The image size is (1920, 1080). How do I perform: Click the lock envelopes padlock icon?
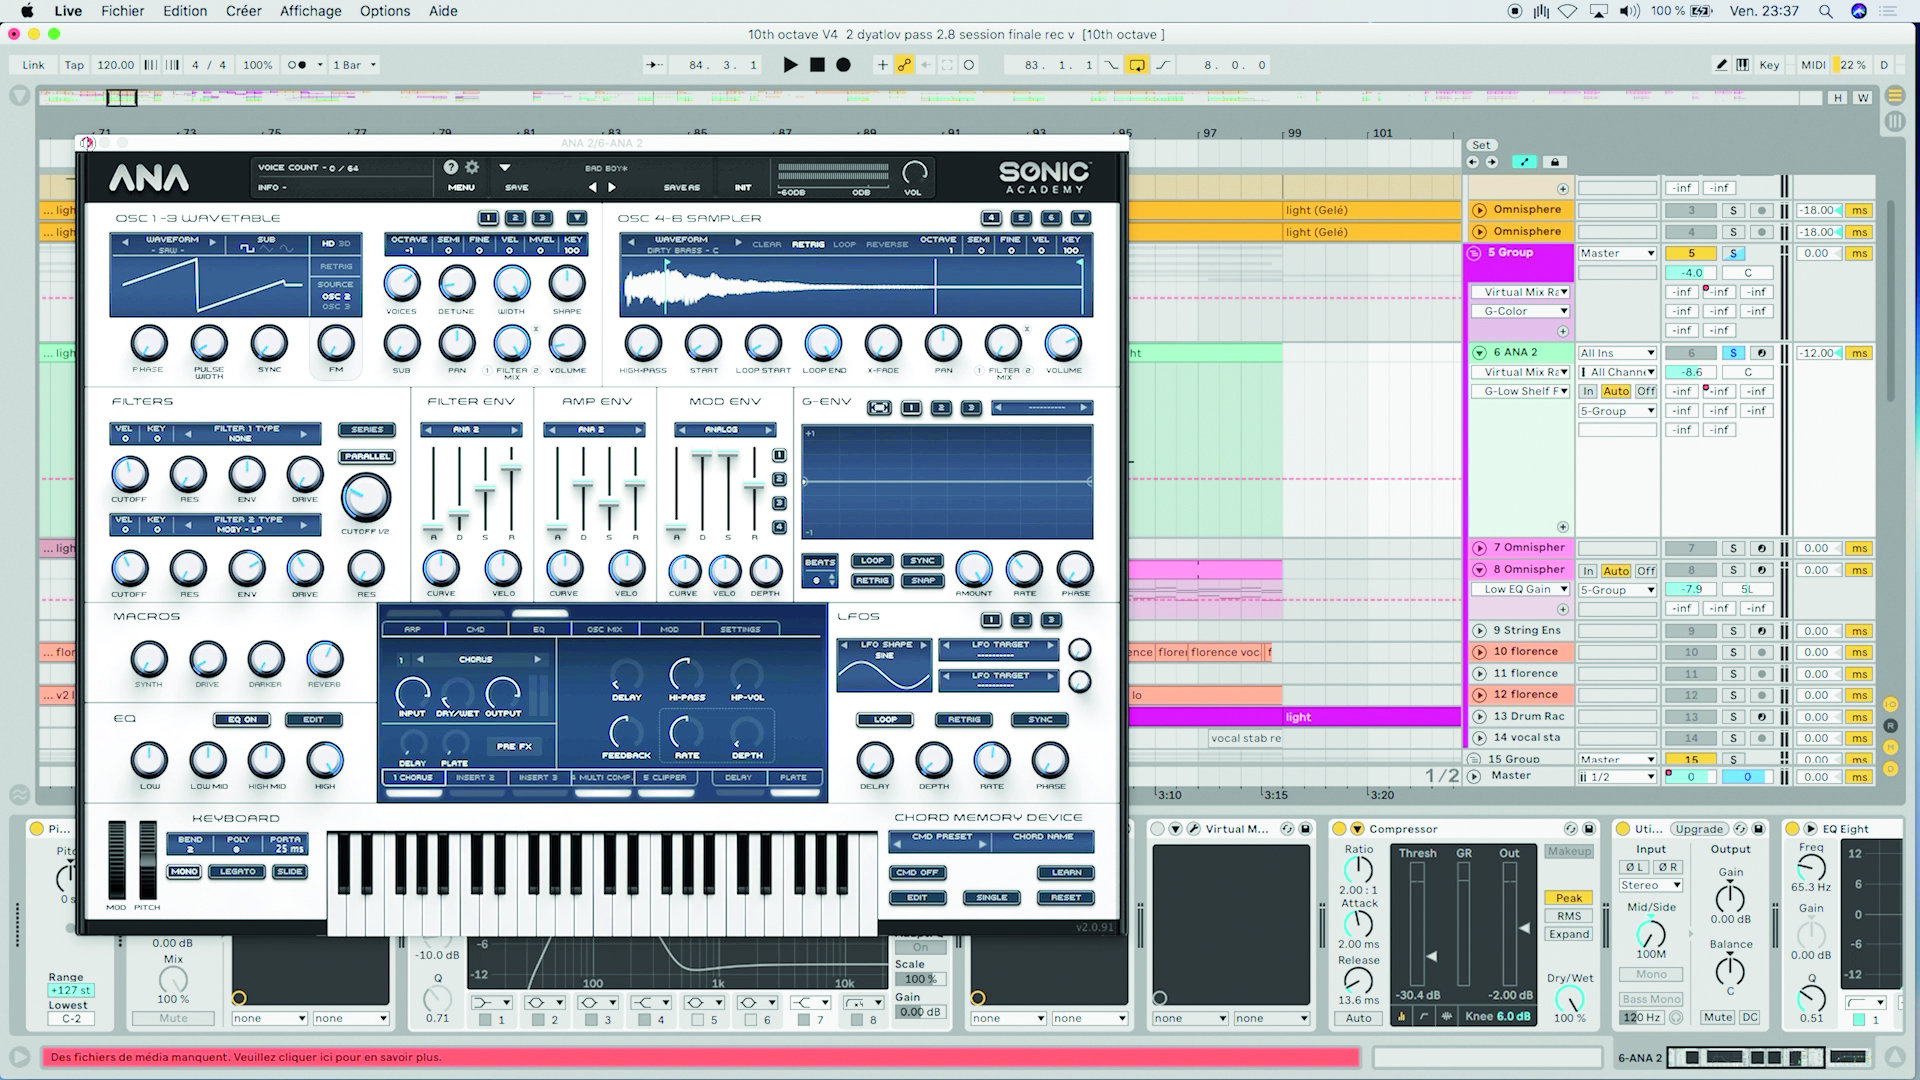[x=1554, y=162]
